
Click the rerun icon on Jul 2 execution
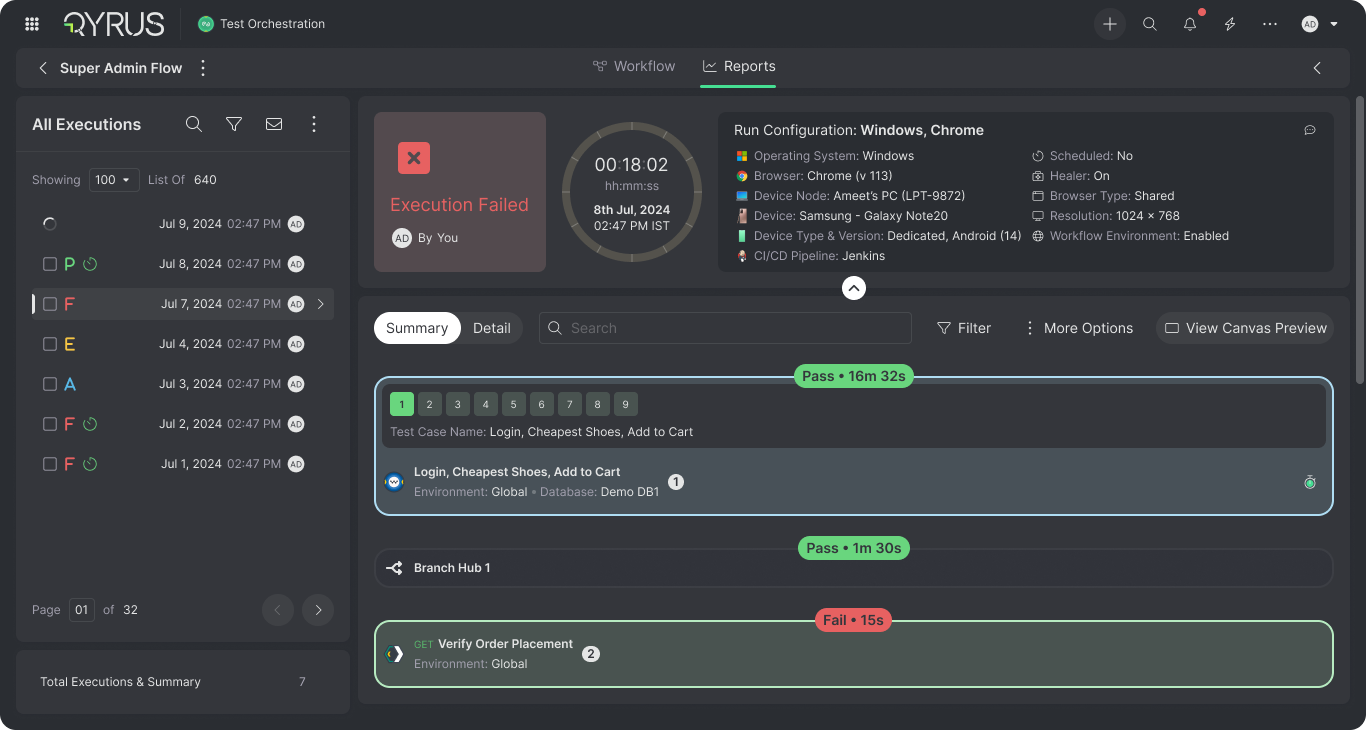tap(90, 424)
